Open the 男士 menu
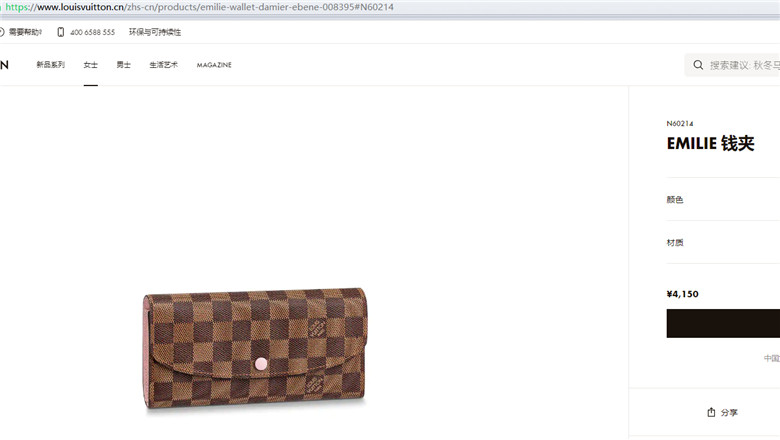The width and height of the screenshot is (780, 440). (x=123, y=65)
